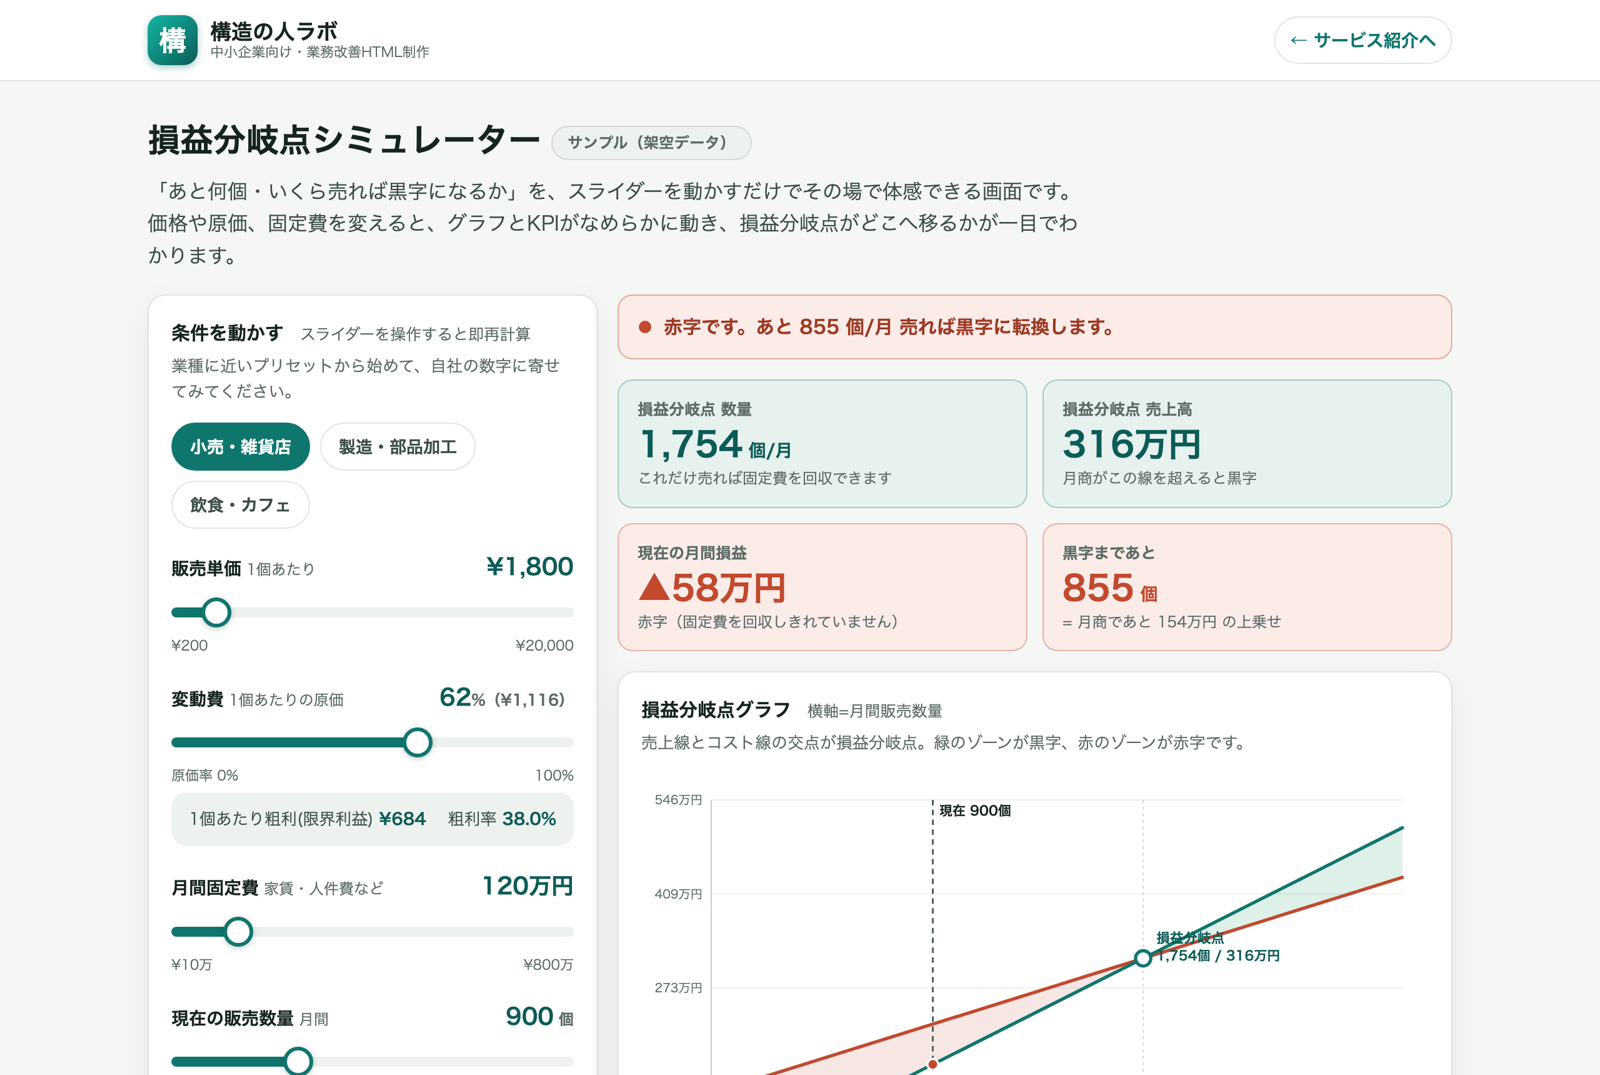
Task: Click the ¥20,000 slider maximum label
Action: tap(544, 645)
